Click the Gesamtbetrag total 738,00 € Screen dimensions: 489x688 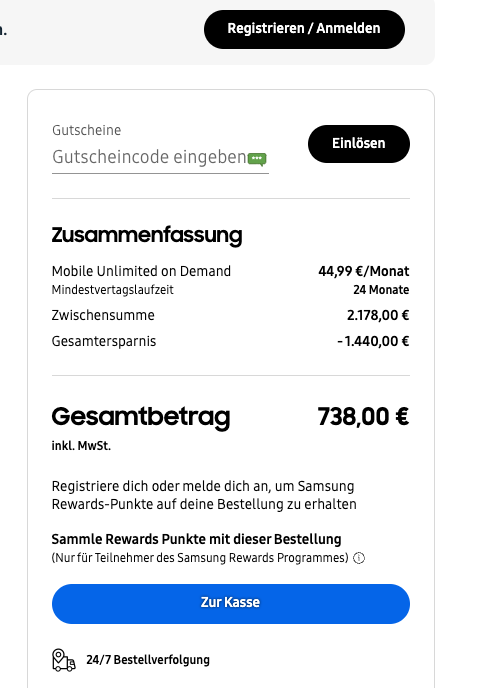(363, 416)
